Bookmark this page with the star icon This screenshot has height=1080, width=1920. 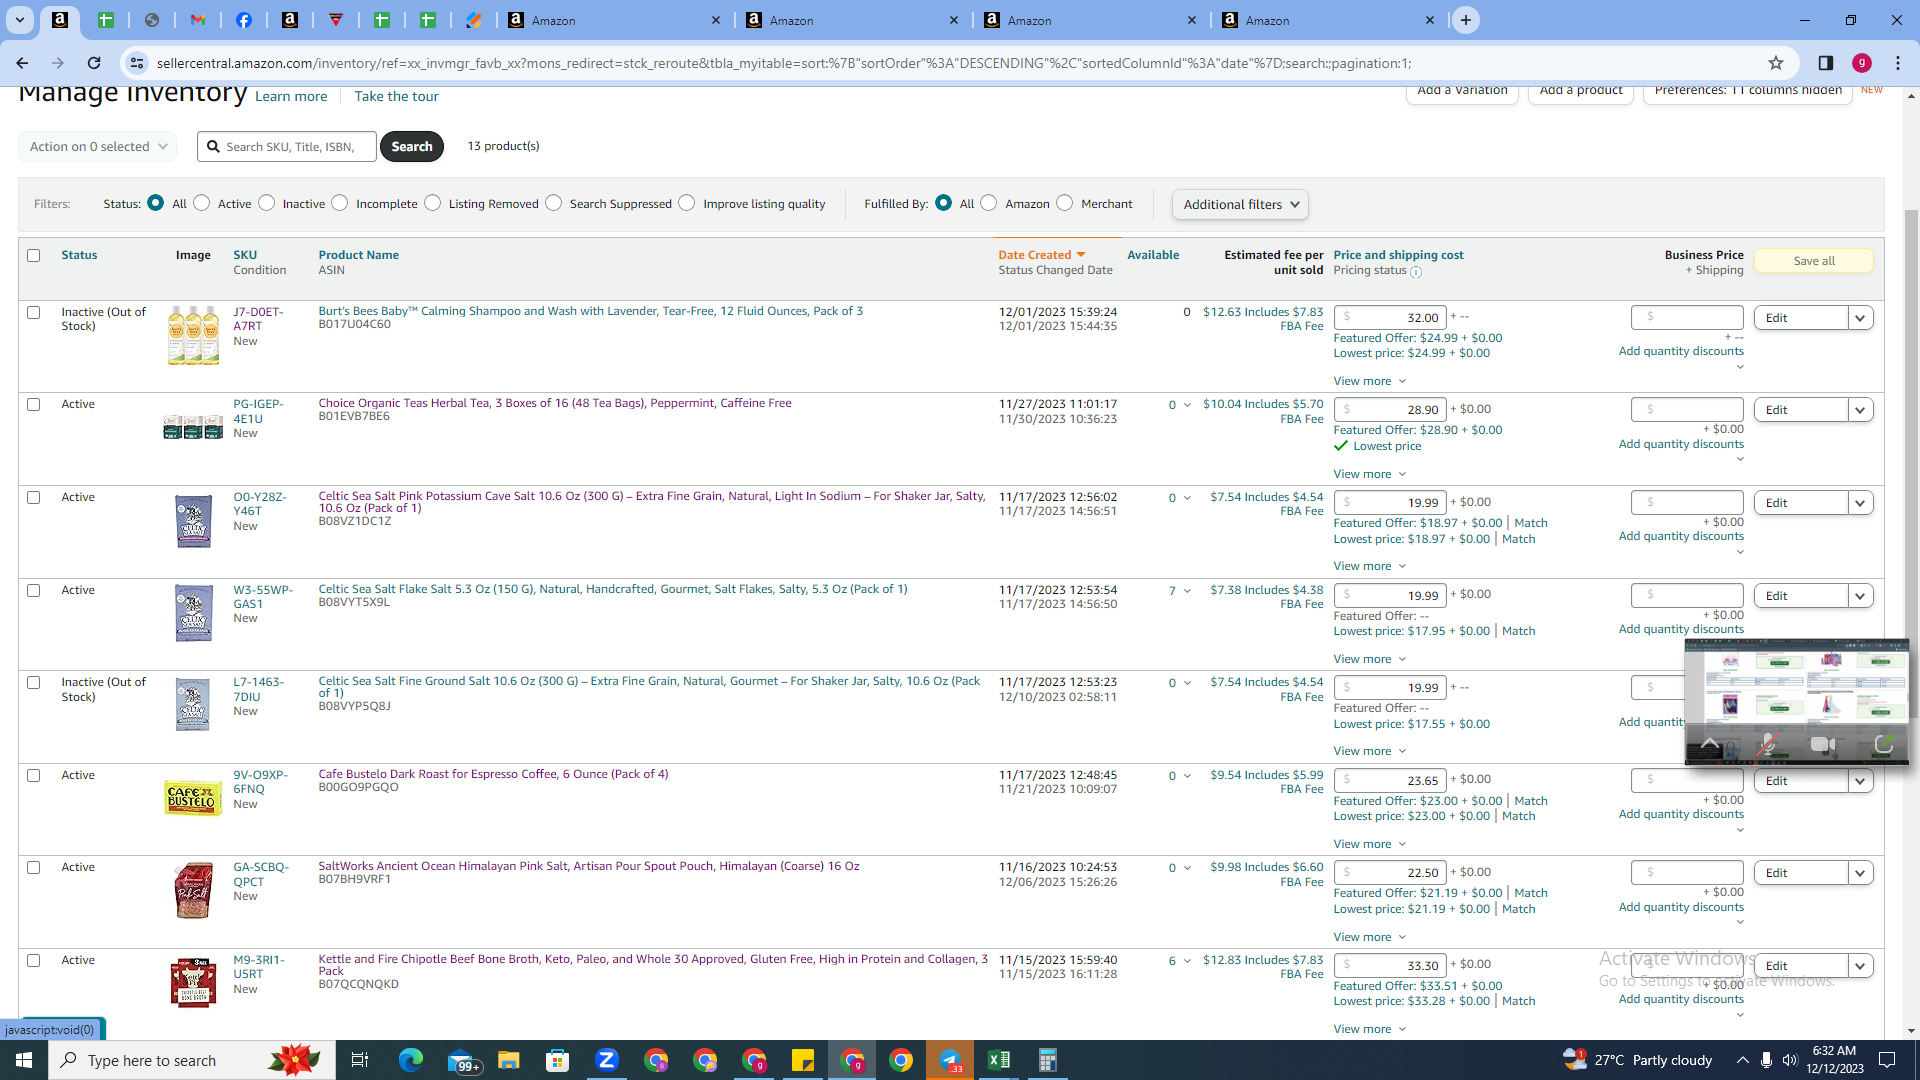point(1776,63)
